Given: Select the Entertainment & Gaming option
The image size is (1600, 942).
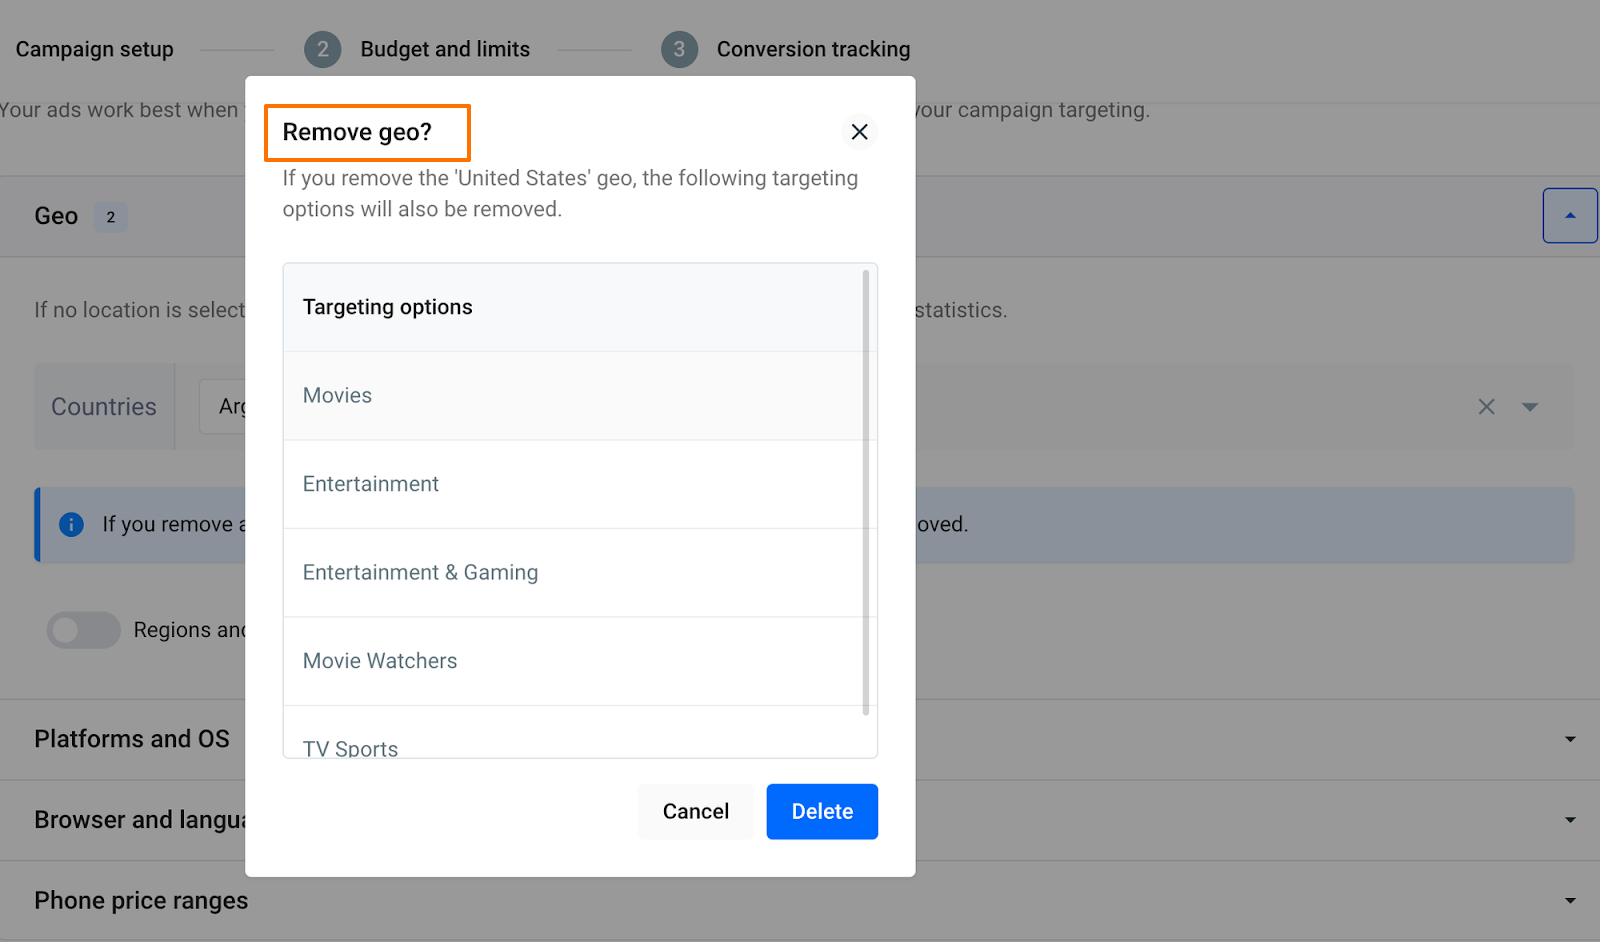Looking at the screenshot, I should pos(420,572).
